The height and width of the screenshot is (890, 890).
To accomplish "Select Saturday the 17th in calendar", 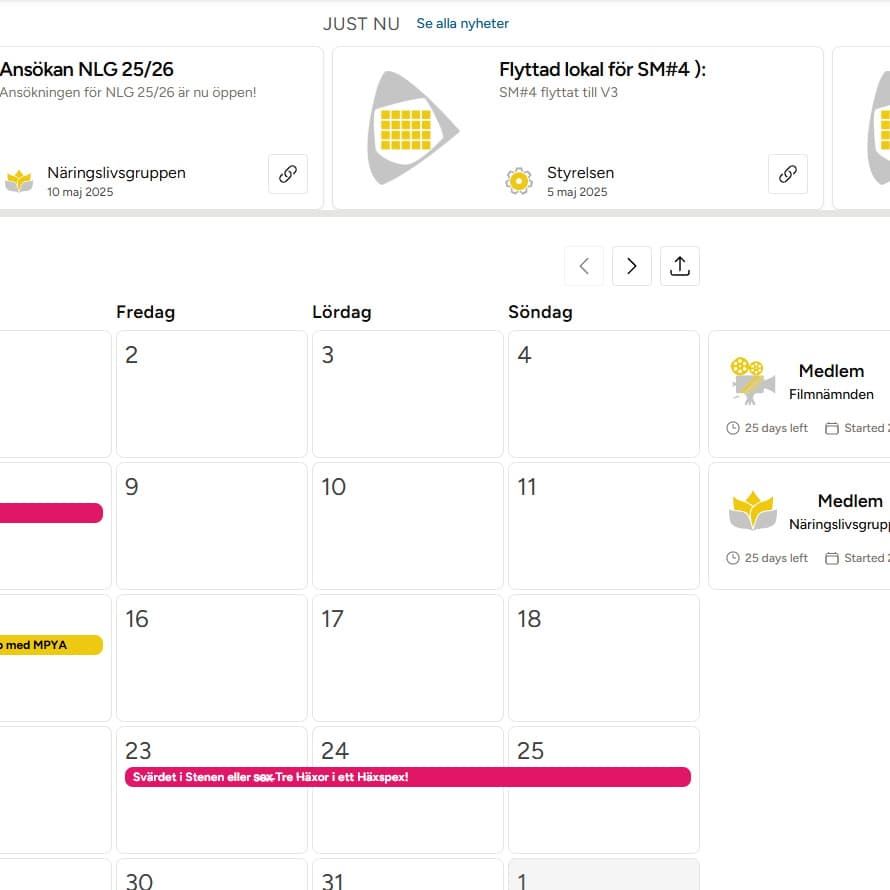I will click(x=407, y=658).
